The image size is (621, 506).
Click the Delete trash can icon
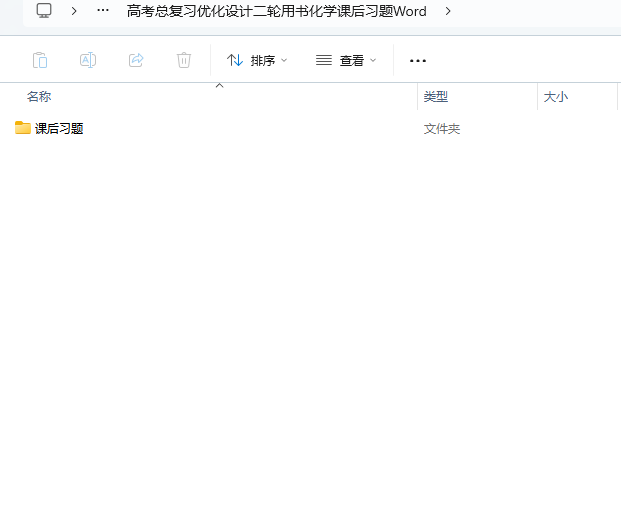pyautogui.click(x=184, y=60)
